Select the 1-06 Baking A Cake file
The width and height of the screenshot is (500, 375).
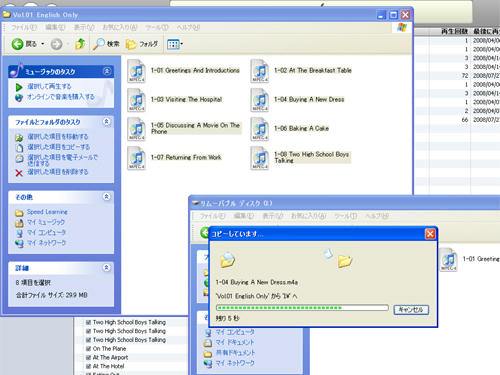pyautogui.click(x=290, y=129)
